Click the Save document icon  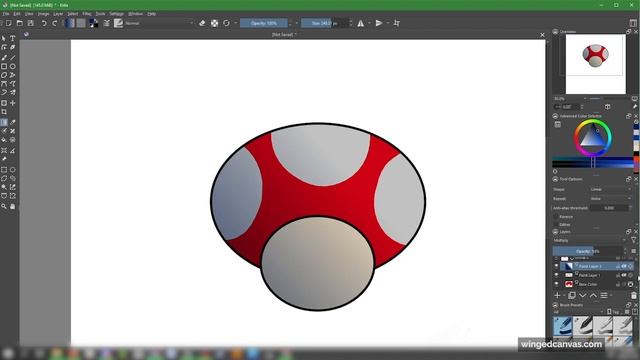[31, 23]
